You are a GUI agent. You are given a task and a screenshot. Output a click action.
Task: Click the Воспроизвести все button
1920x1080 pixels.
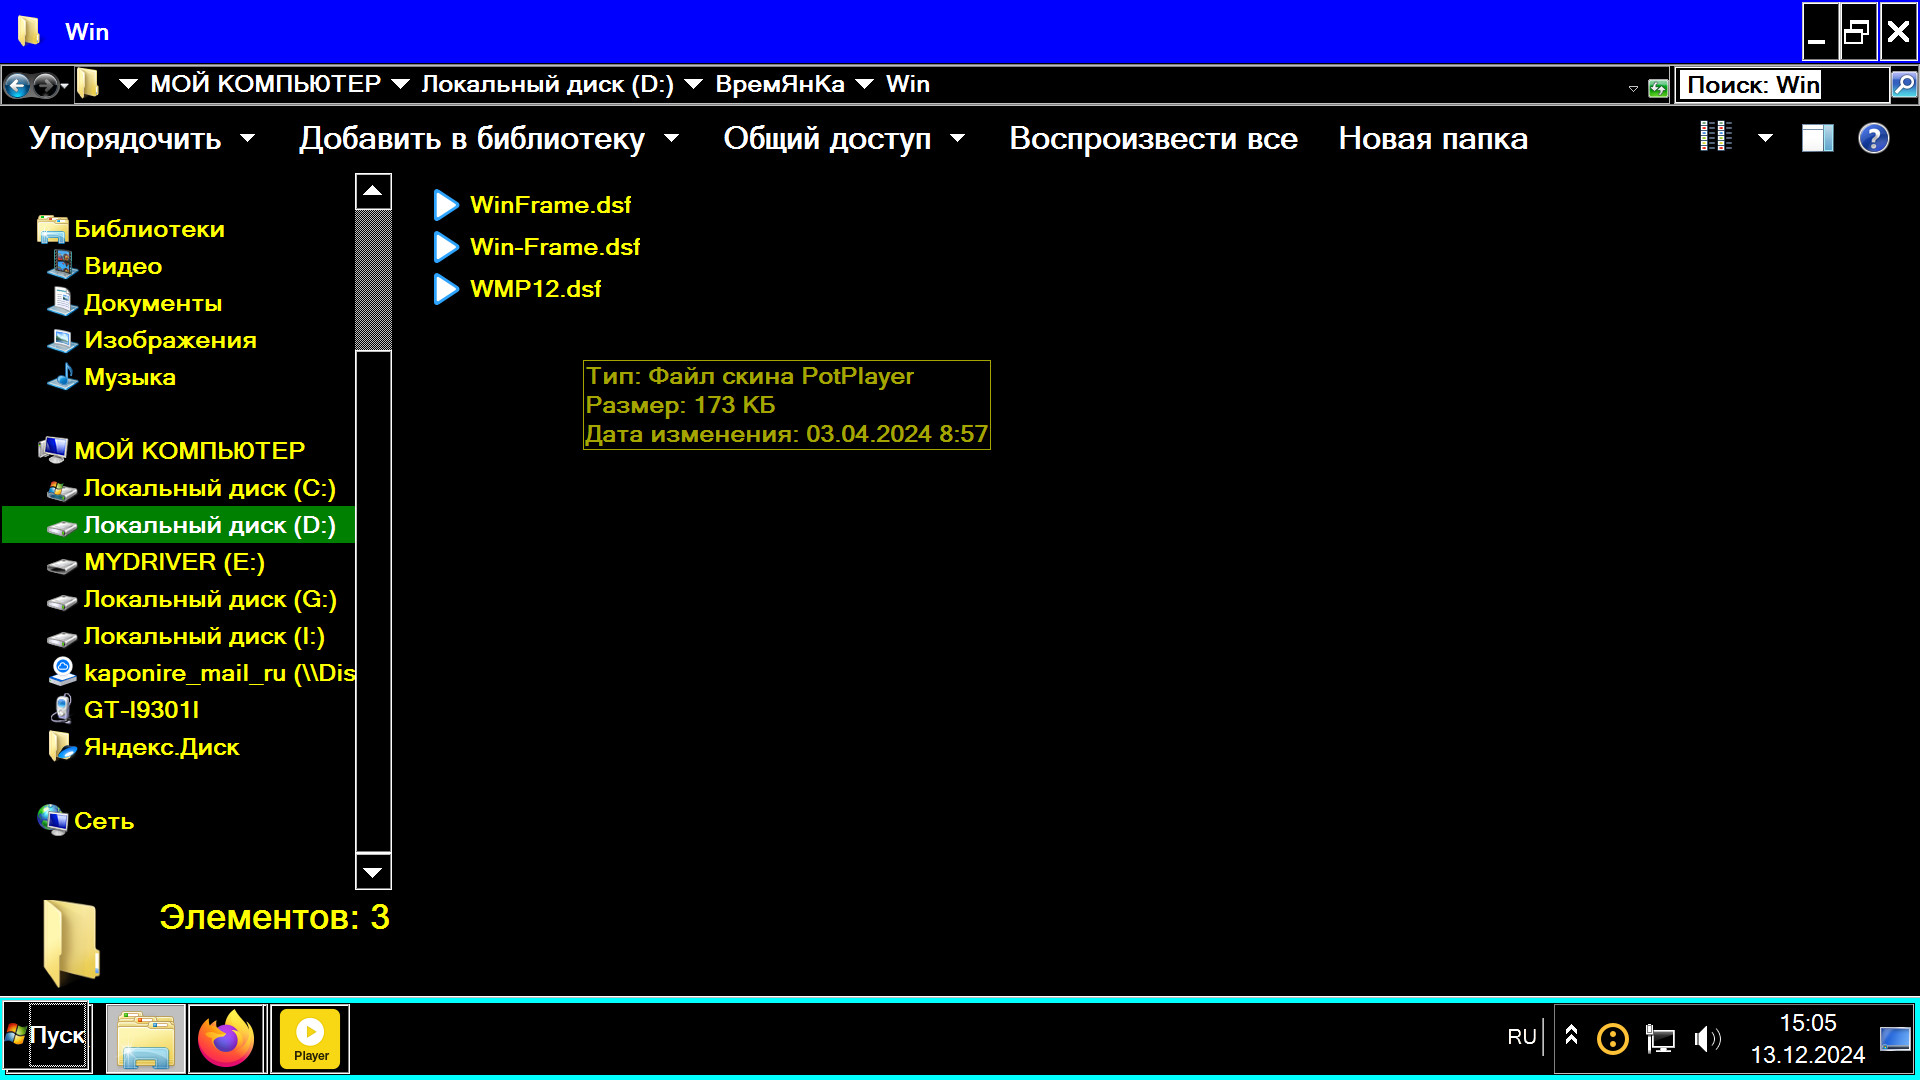click(x=1153, y=138)
